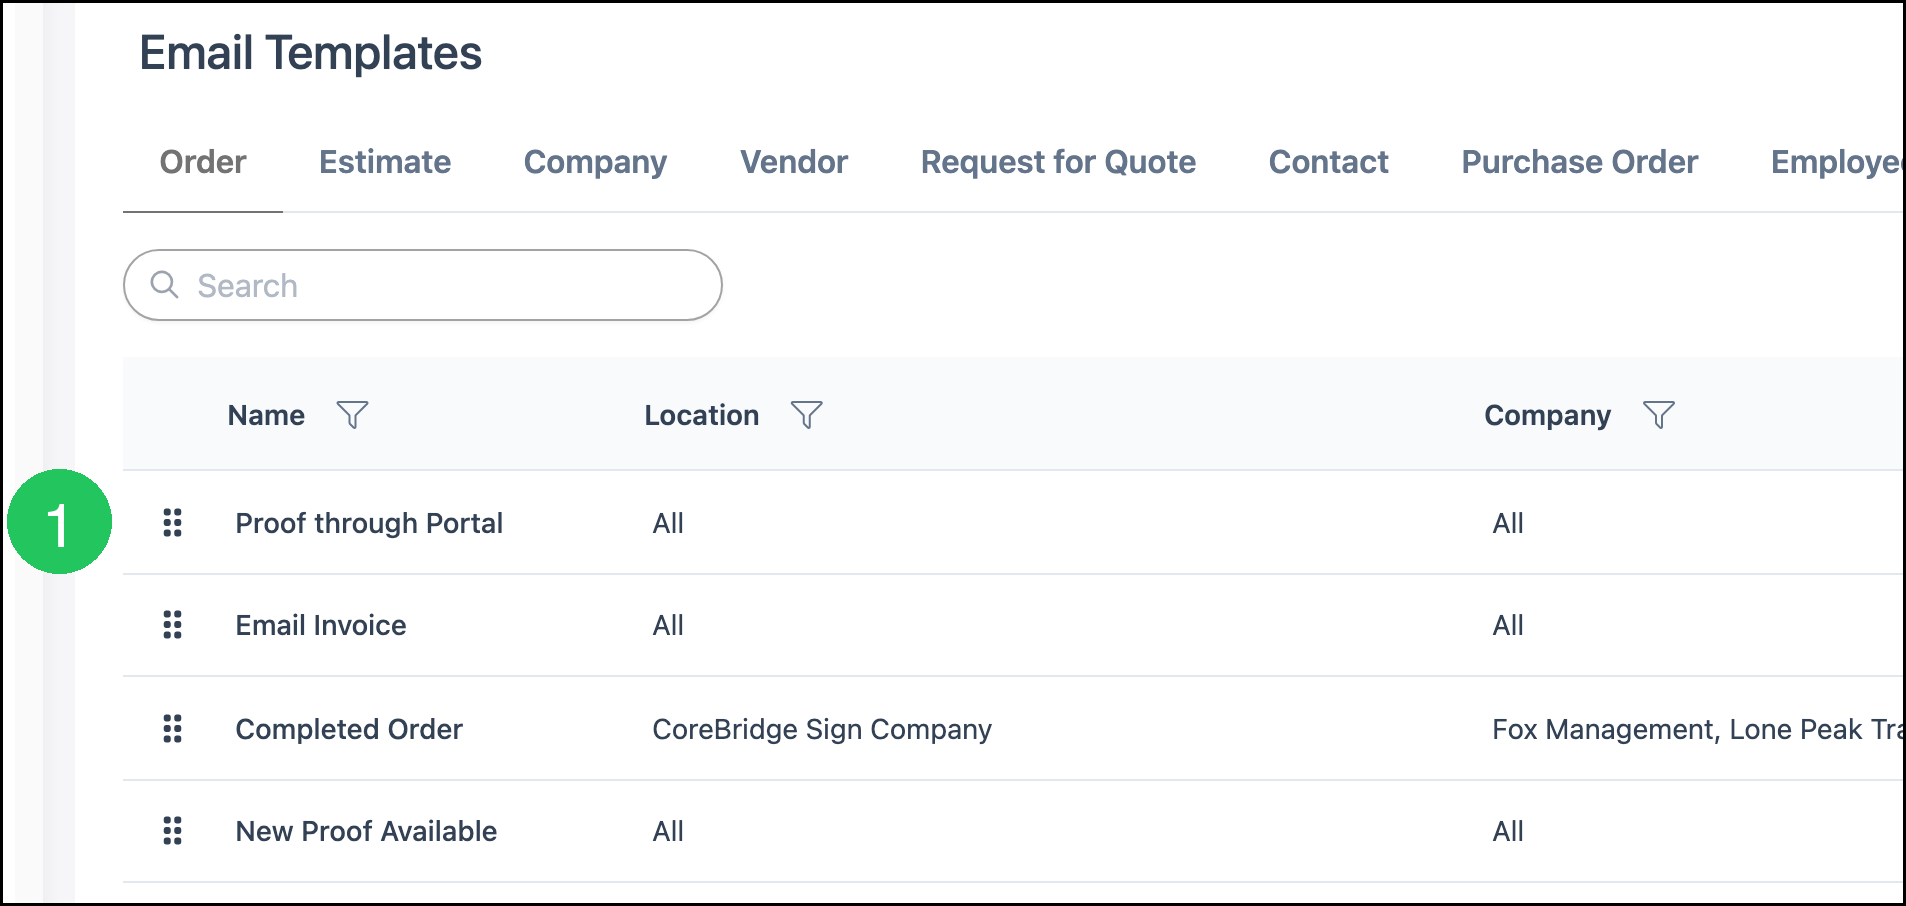The image size is (1906, 906).
Task: Open the Purchase Order tab
Action: tap(1580, 162)
